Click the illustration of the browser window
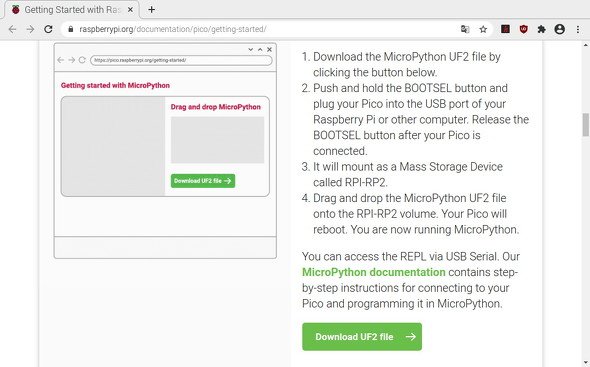The width and height of the screenshot is (590, 367). (x=165, y=151)
